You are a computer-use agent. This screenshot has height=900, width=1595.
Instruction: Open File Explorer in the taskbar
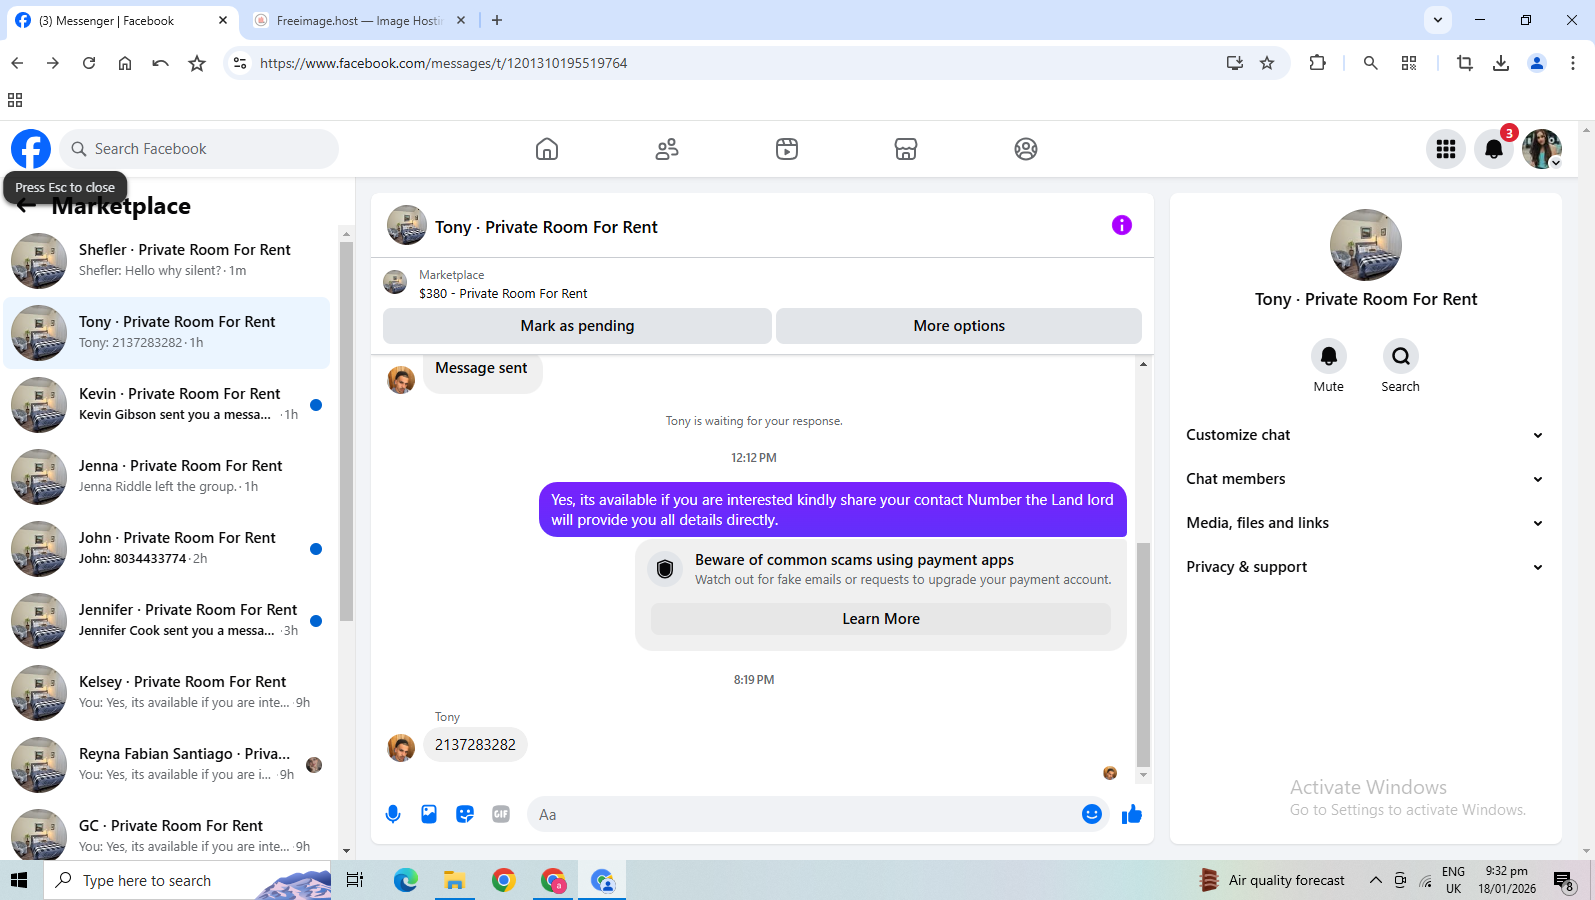coord(455,880)
